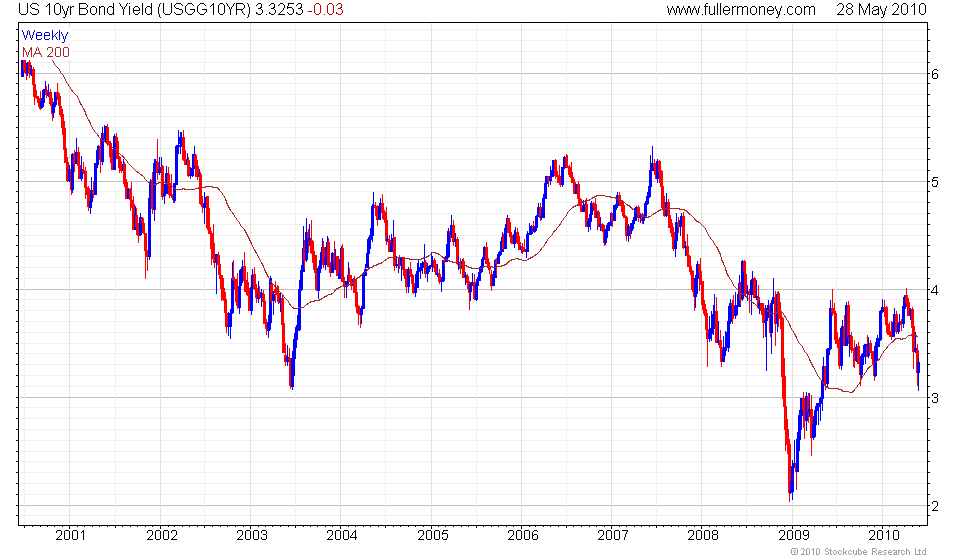This screenshot has height=560, width=980.
Task: Select the 2006 year label on x-axis
Action: 522,535
